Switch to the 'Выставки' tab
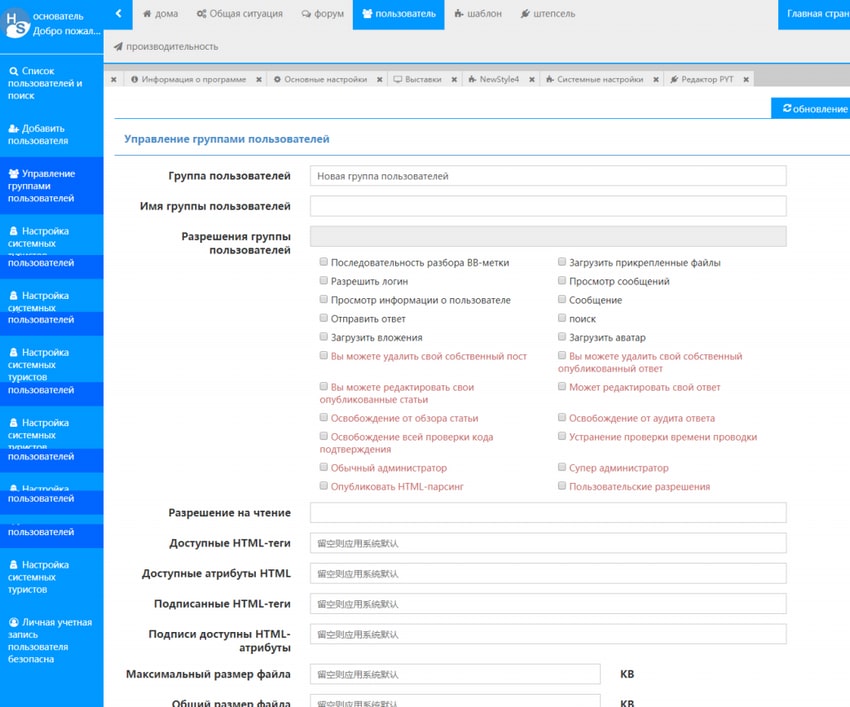 pos(418,79)
